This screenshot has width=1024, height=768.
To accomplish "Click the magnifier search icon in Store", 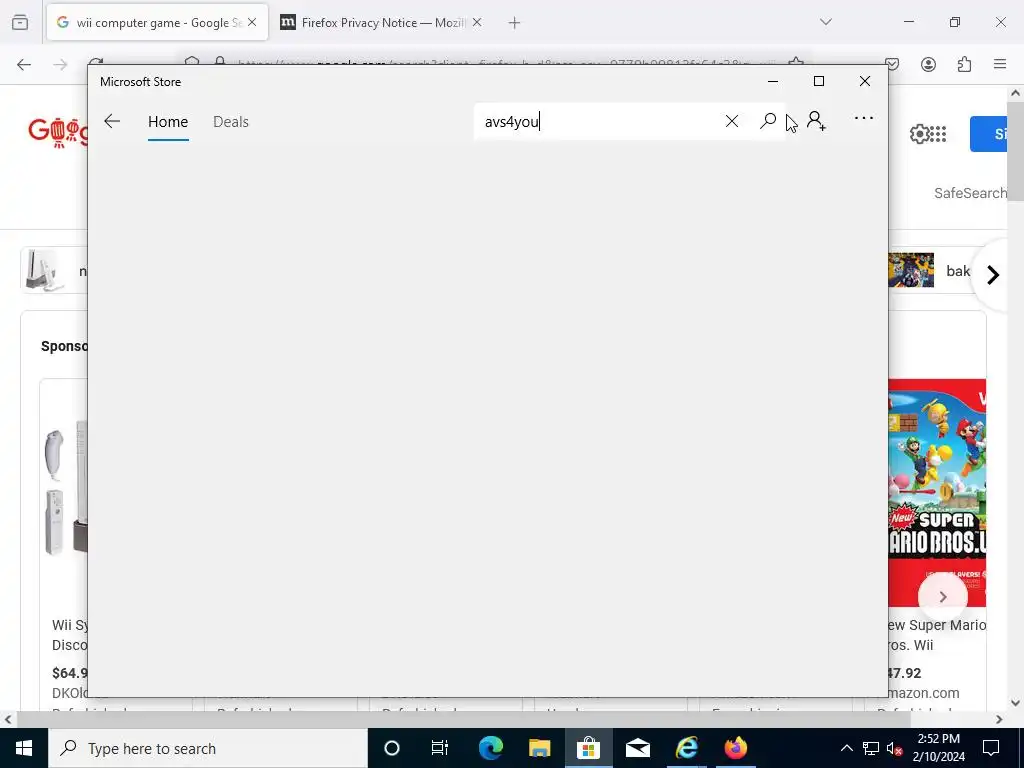I will (768, 121).
